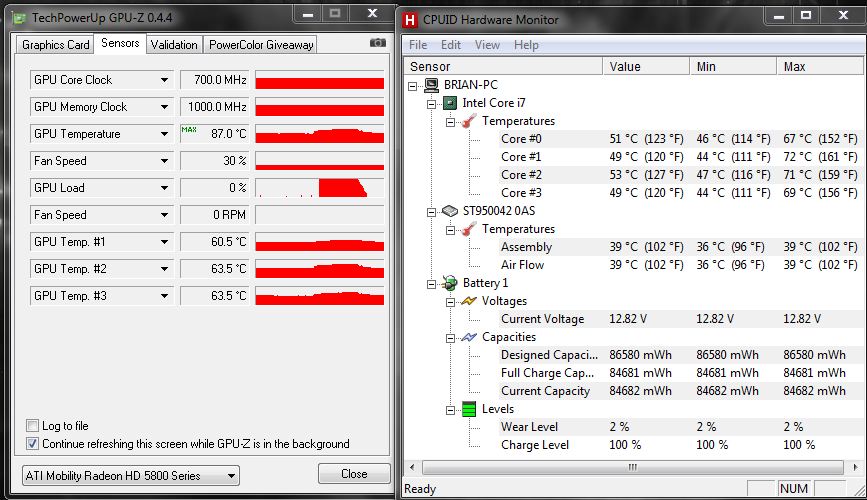The height and width of the screenshot is (500, 867).
Task: Click the GPU Load red history graph
Action: pos(320,188)
